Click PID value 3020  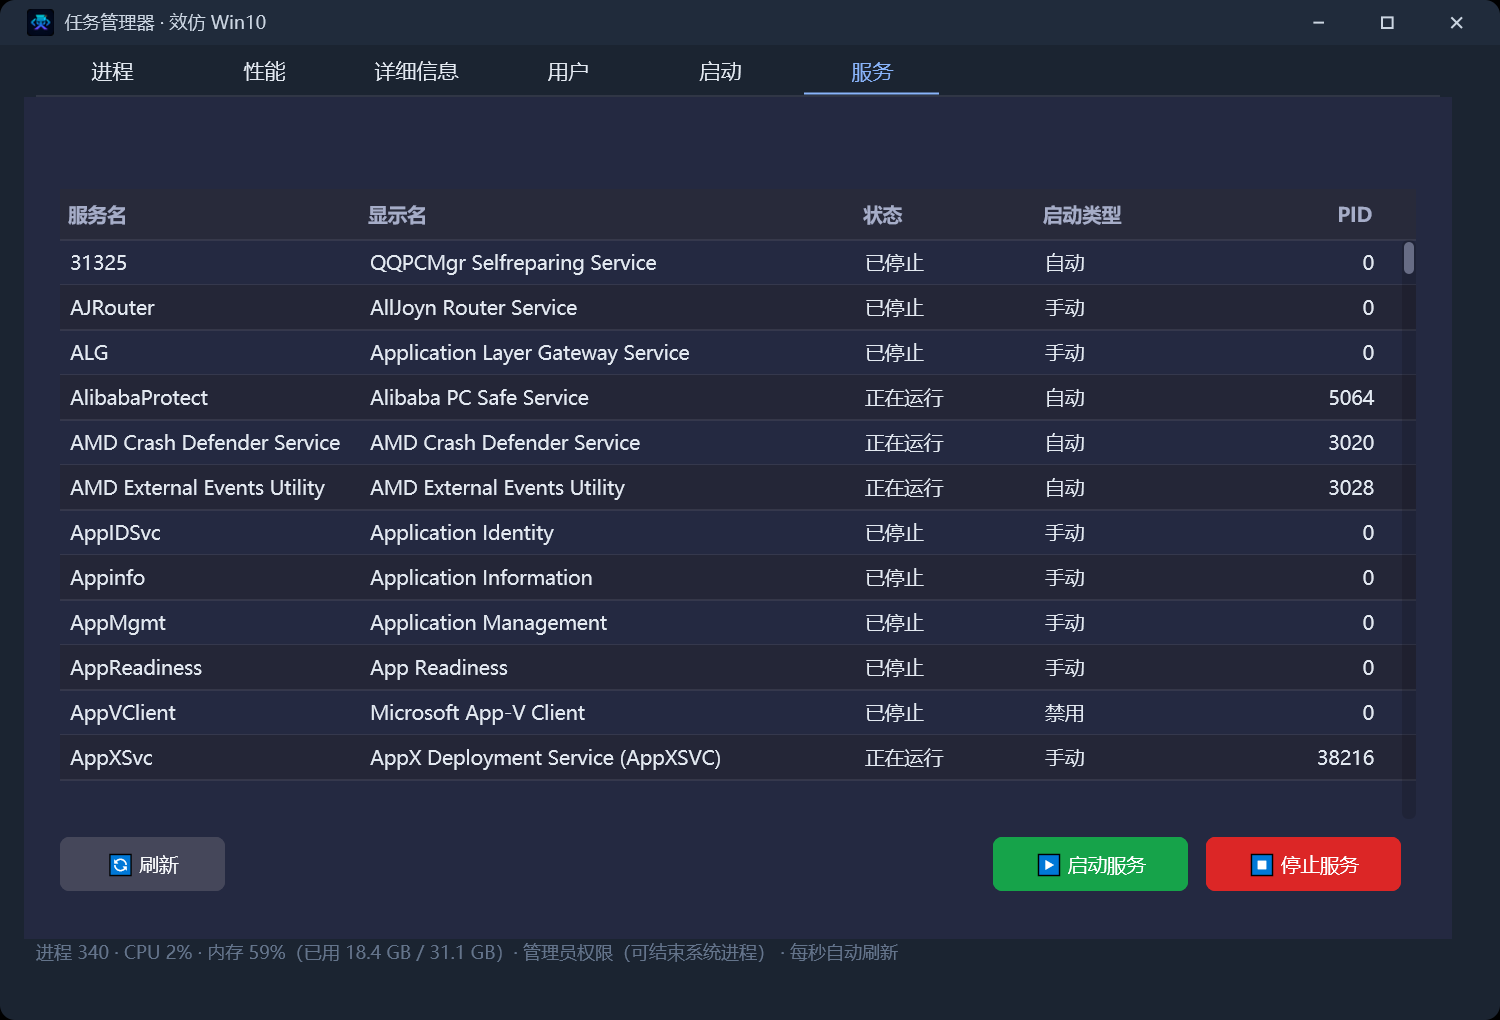pyautogui.click(x=1351, y=443)
